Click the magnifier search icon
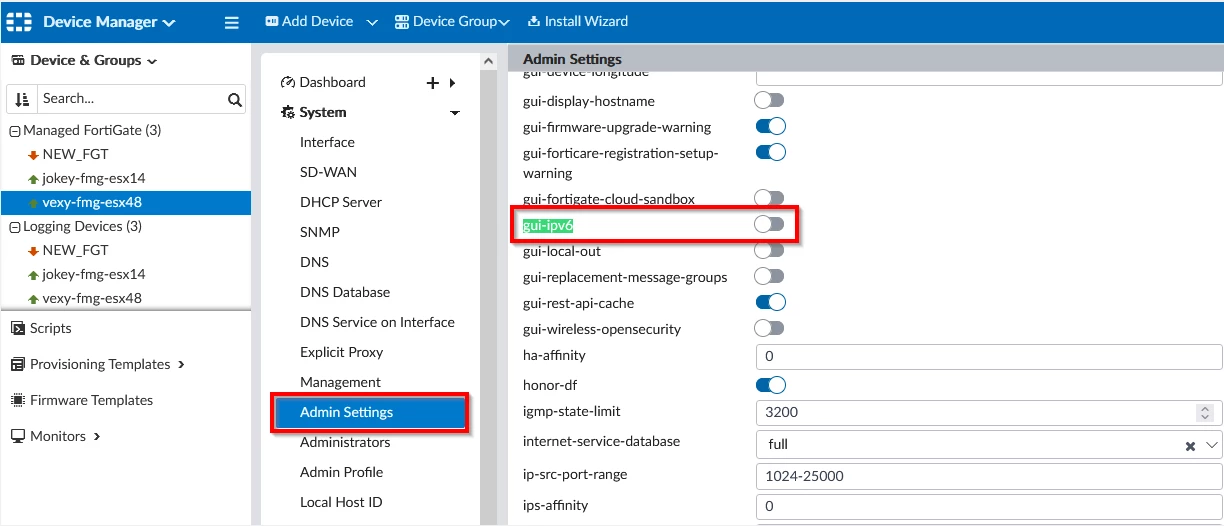The width and height of the screenshot is (1224, 526). [235, 99]
